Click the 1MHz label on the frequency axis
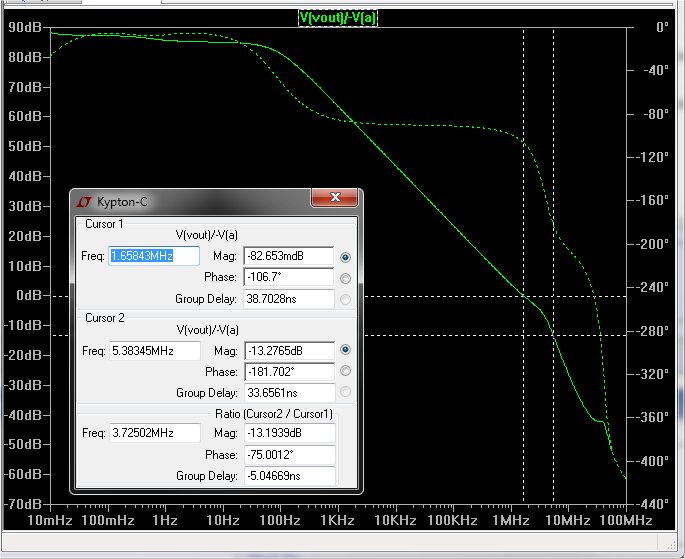The width and height of the screenshot is (685, 559). (511, 521)
